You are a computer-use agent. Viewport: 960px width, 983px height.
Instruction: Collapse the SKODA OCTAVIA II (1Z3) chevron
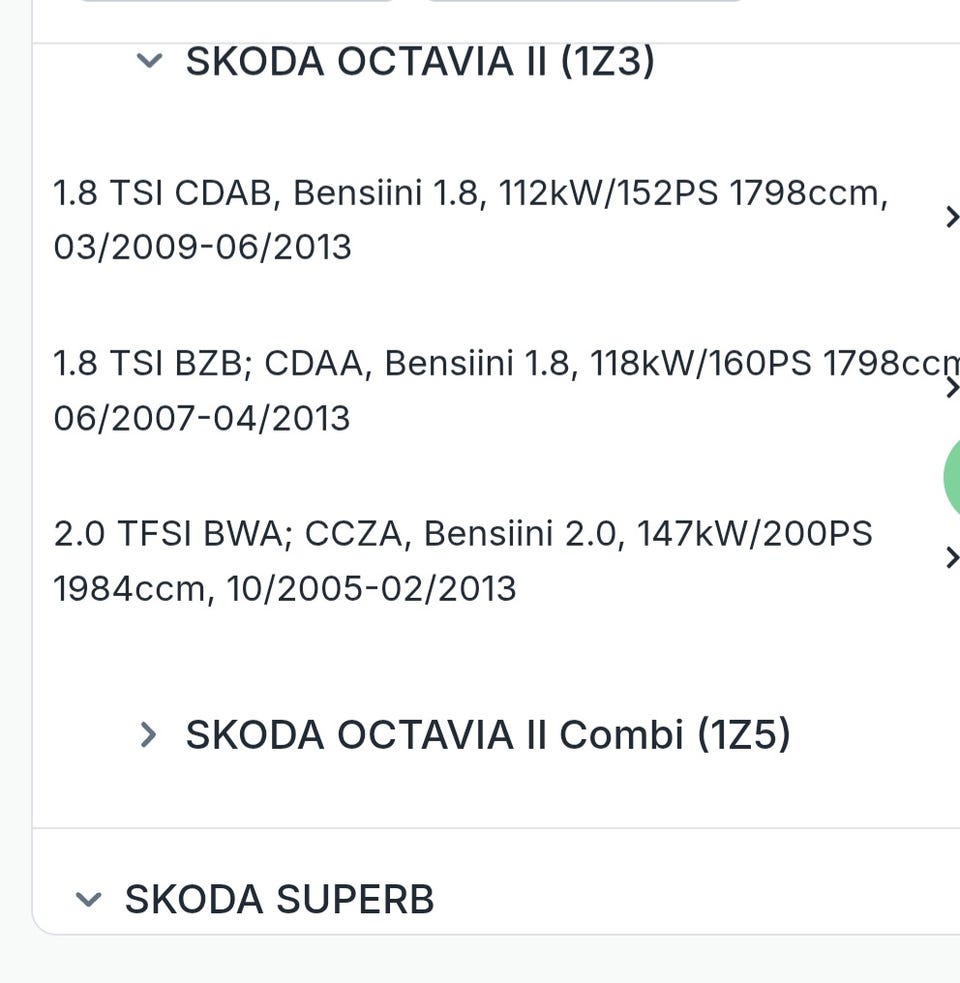click(x=149, y=62)
